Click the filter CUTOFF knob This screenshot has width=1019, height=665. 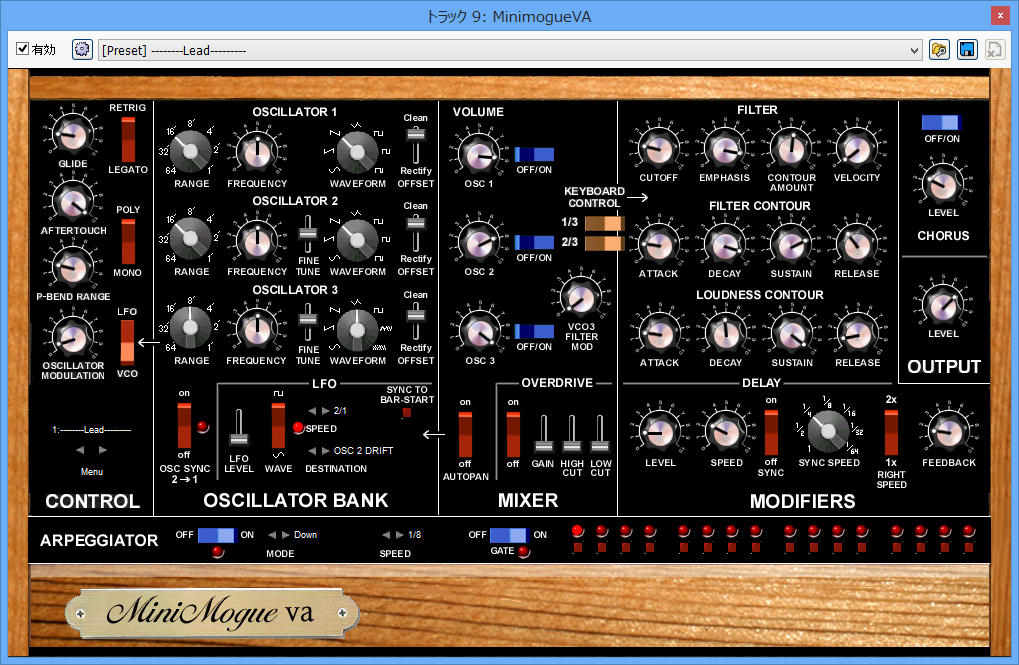658,148
